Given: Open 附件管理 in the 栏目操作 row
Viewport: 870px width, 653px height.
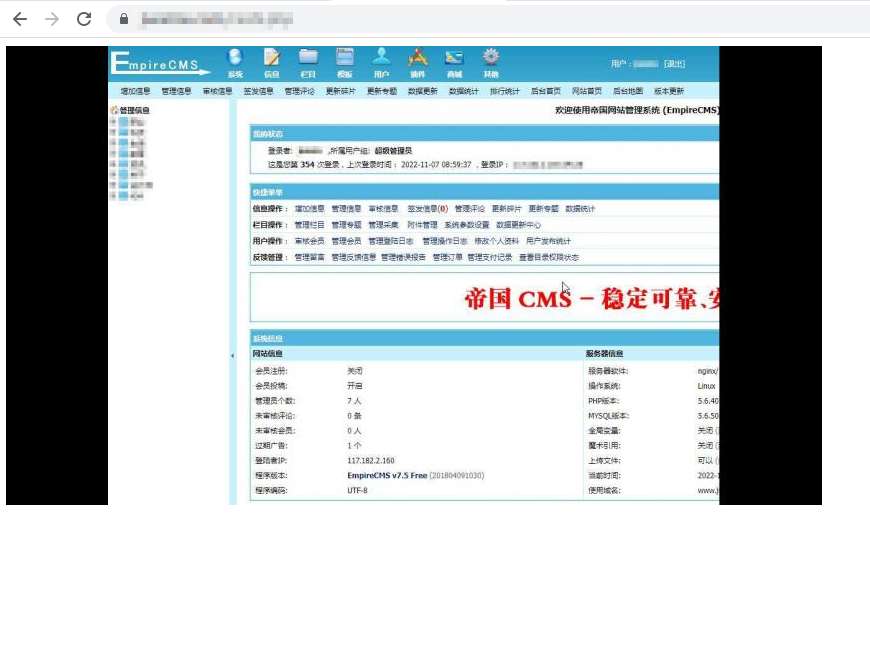Looking at the screenshot, I should coord(422,225).
